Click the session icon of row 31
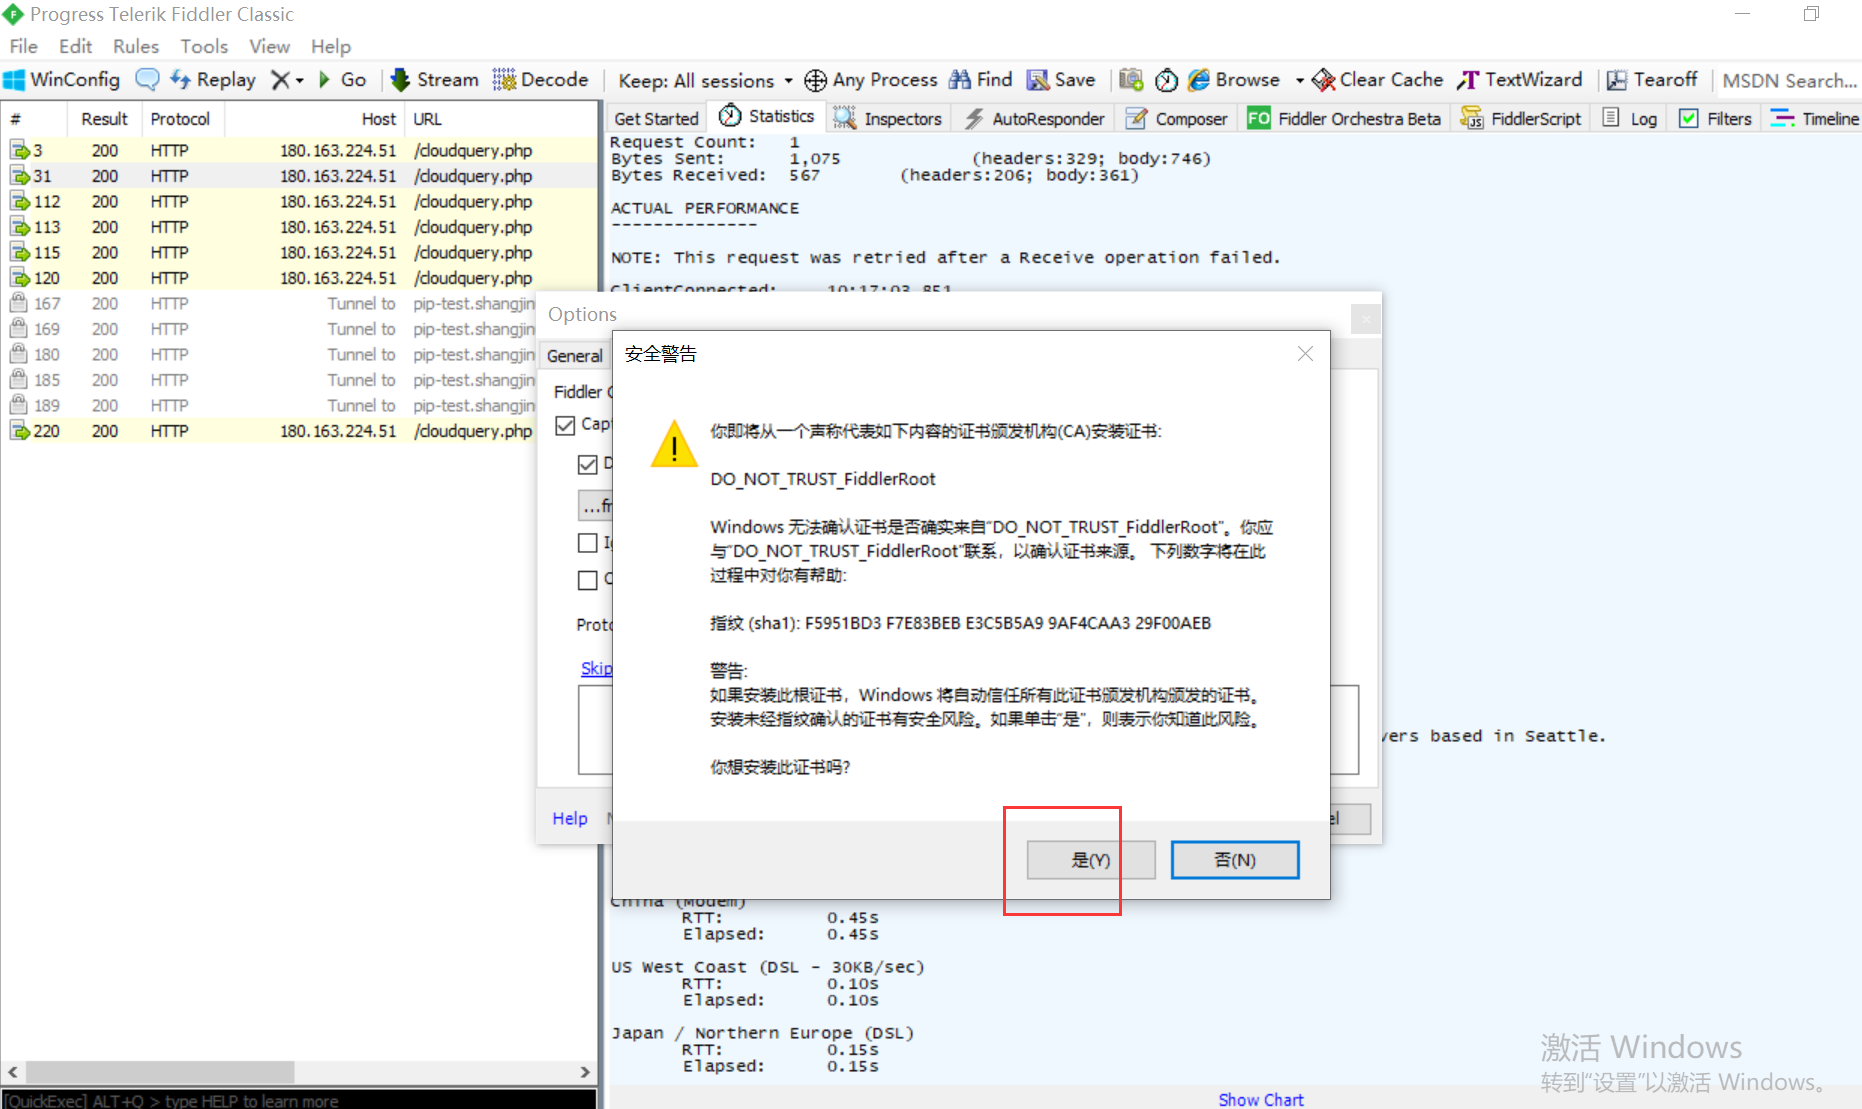Screen dimensions: 1862x1109 pyautogui.click(x=20, y=176)
